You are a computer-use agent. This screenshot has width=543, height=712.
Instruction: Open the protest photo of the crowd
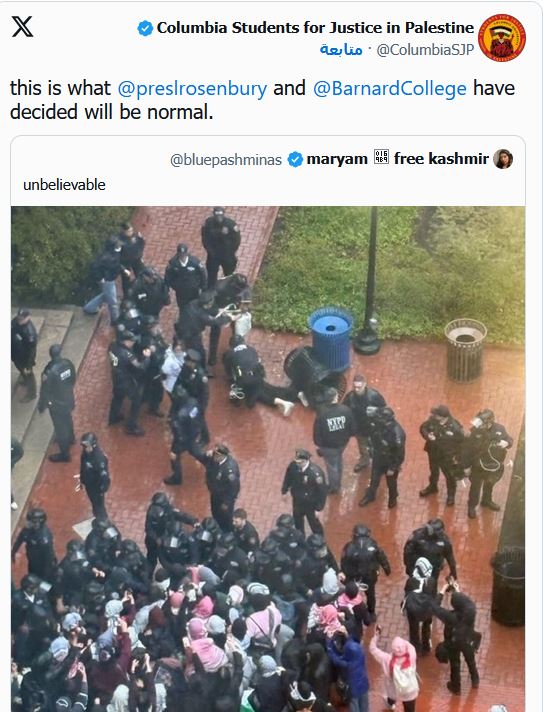[268, 459]
